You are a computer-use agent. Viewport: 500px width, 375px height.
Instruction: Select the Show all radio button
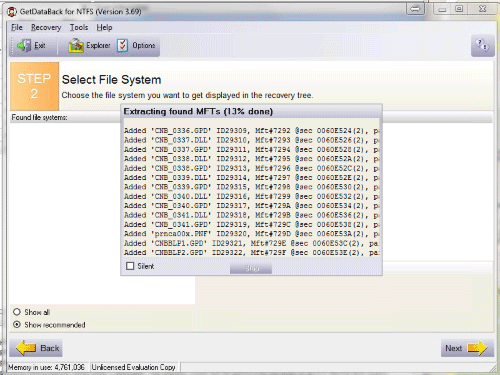pyautogui.click(x=17, y=312)
